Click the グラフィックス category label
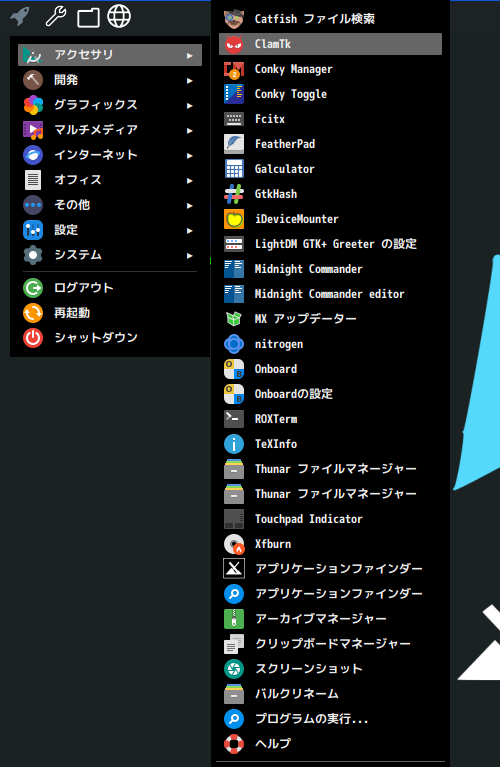Viewport: 500px width, 767px height. (x=96, y=105)
